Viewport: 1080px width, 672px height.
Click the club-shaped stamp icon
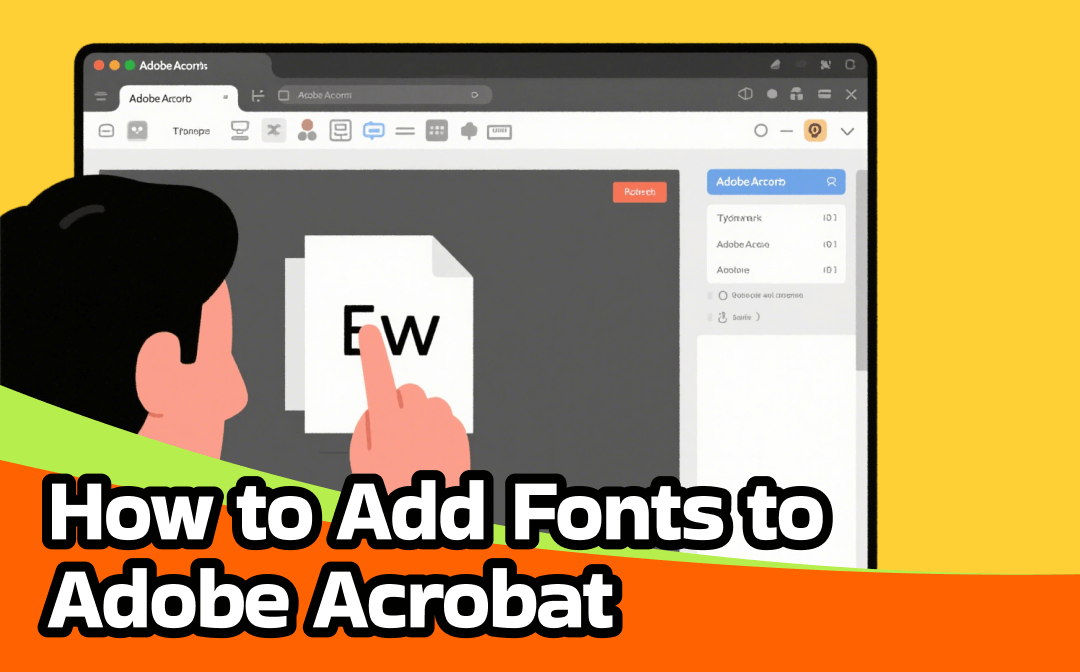coord(469,131)
